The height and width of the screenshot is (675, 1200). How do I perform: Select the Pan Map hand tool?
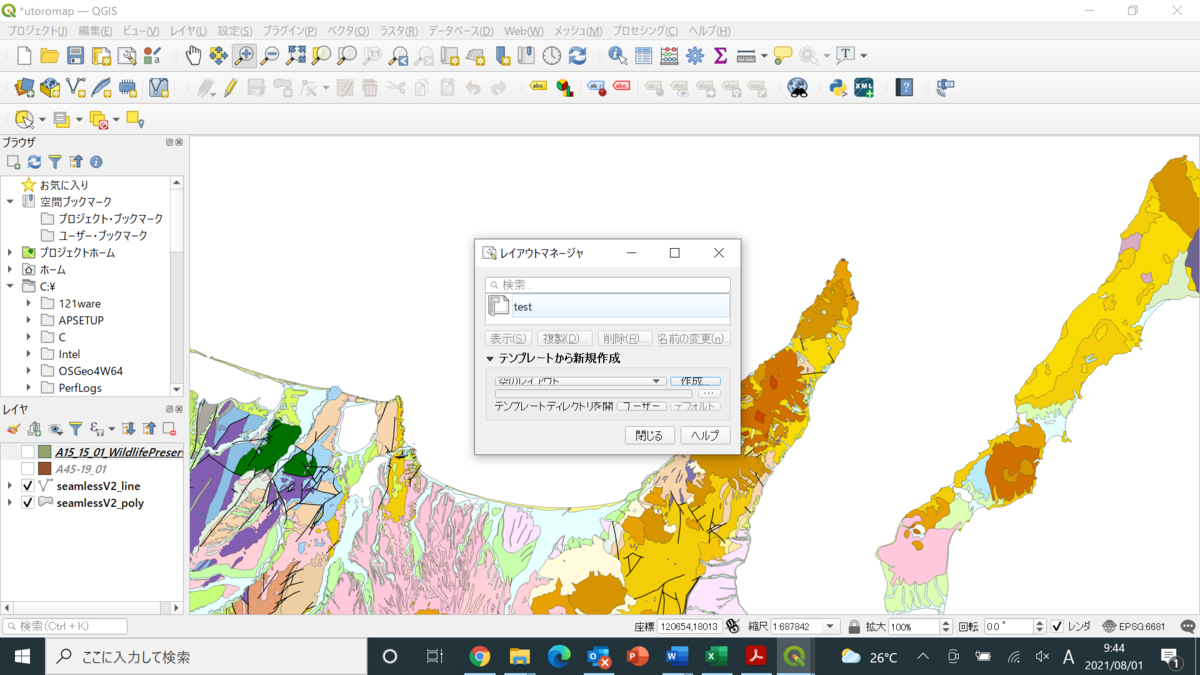[x=193, y=56]
